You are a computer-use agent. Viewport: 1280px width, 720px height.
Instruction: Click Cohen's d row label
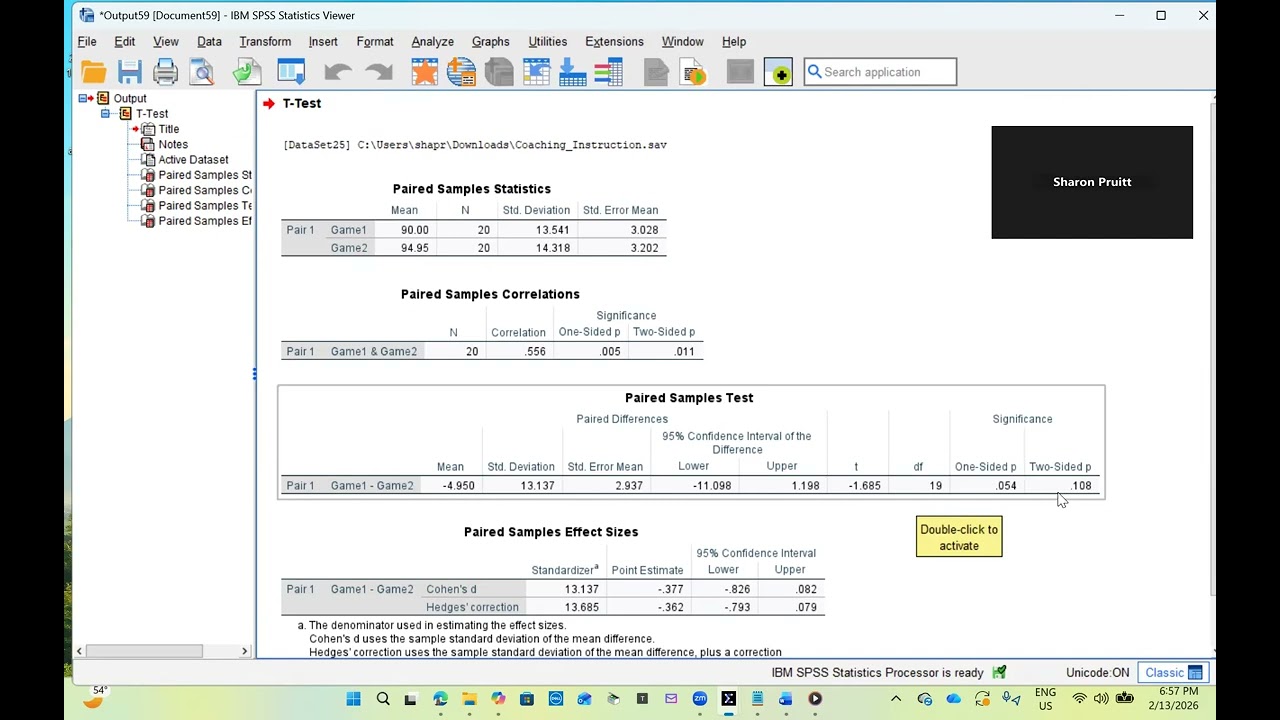click(451, 590)
